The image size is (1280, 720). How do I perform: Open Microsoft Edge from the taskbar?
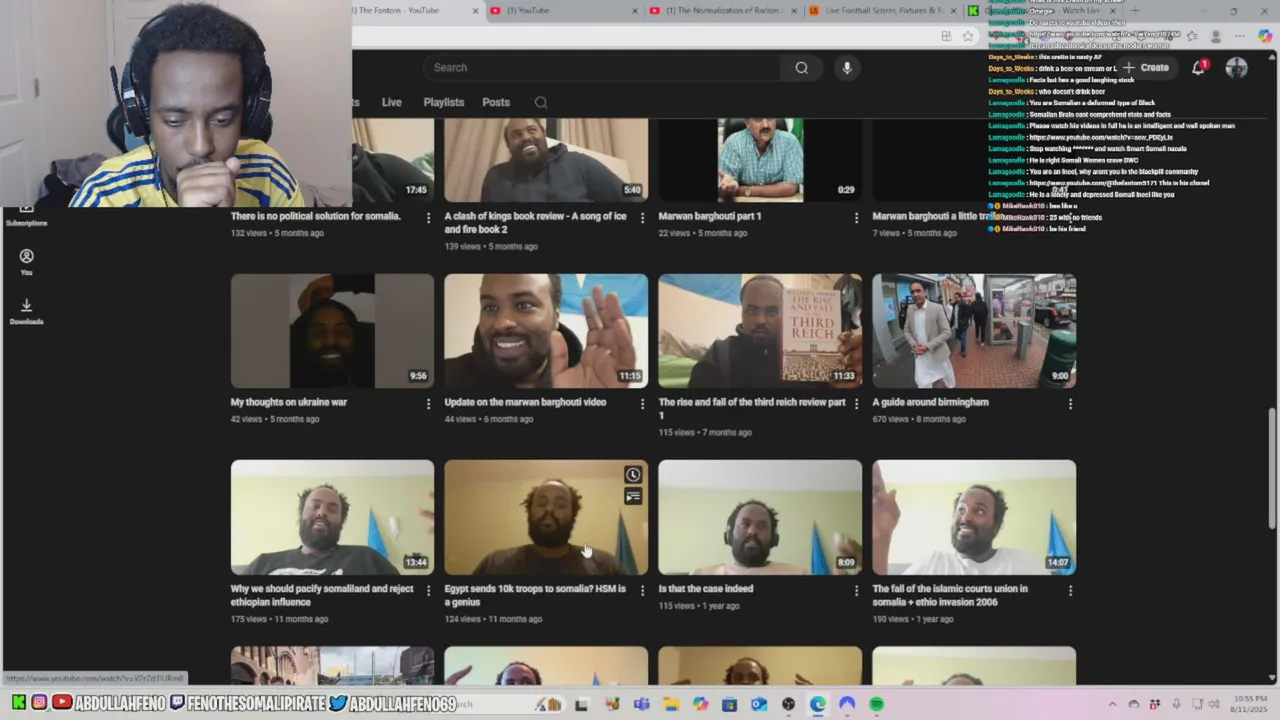pos(818,704)
